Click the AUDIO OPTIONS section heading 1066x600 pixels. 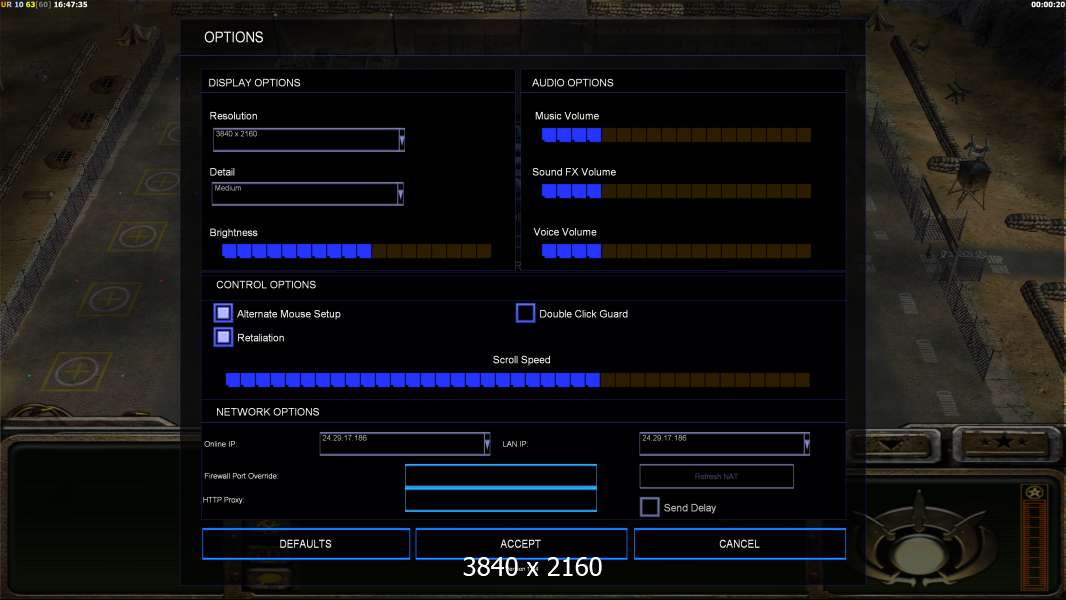[x=572, y=83]
